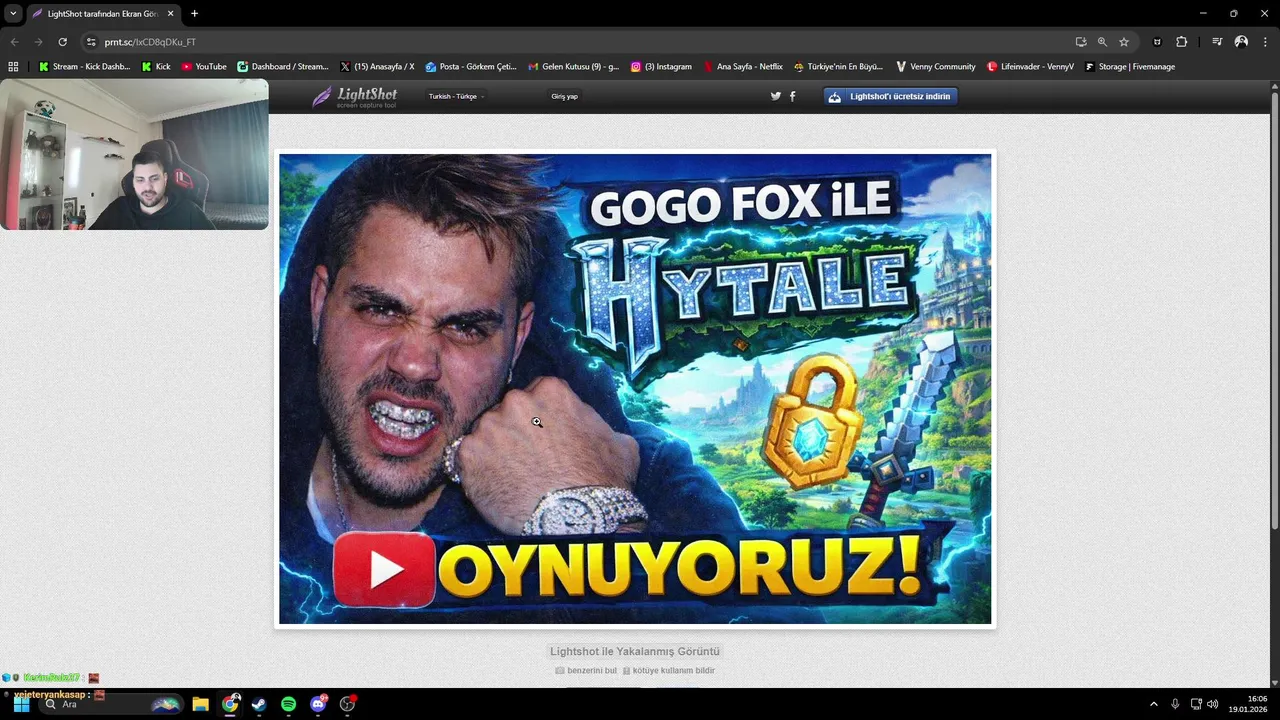The height and width of the screenshot is (720, 1280).
Task: Click Lightshot'ı ücretsiz indirin button
Action: point(891,96)
